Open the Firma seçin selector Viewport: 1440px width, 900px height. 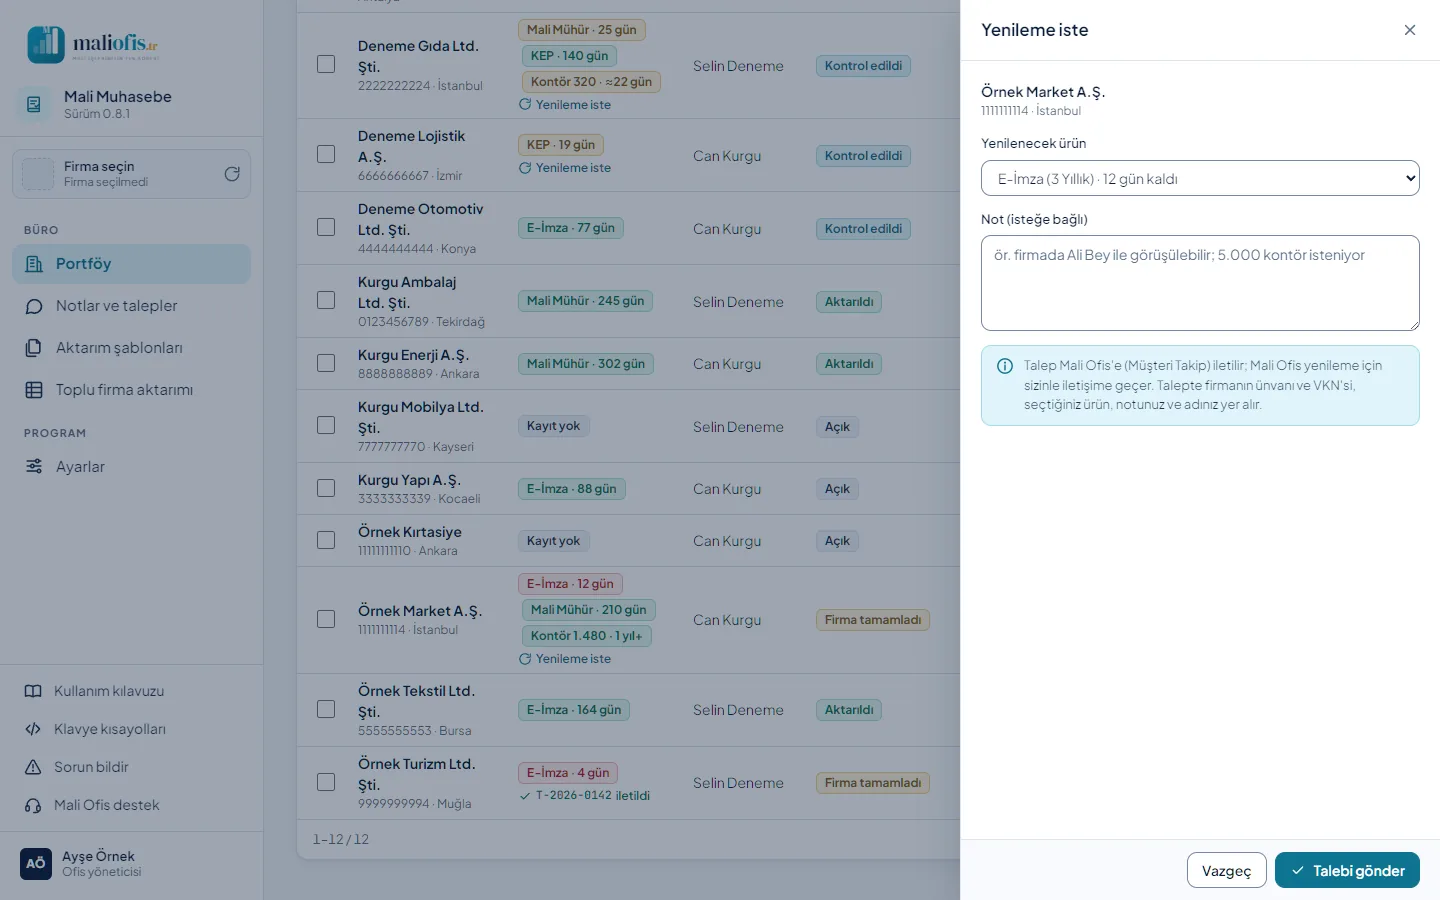click(x=131, y=174)
